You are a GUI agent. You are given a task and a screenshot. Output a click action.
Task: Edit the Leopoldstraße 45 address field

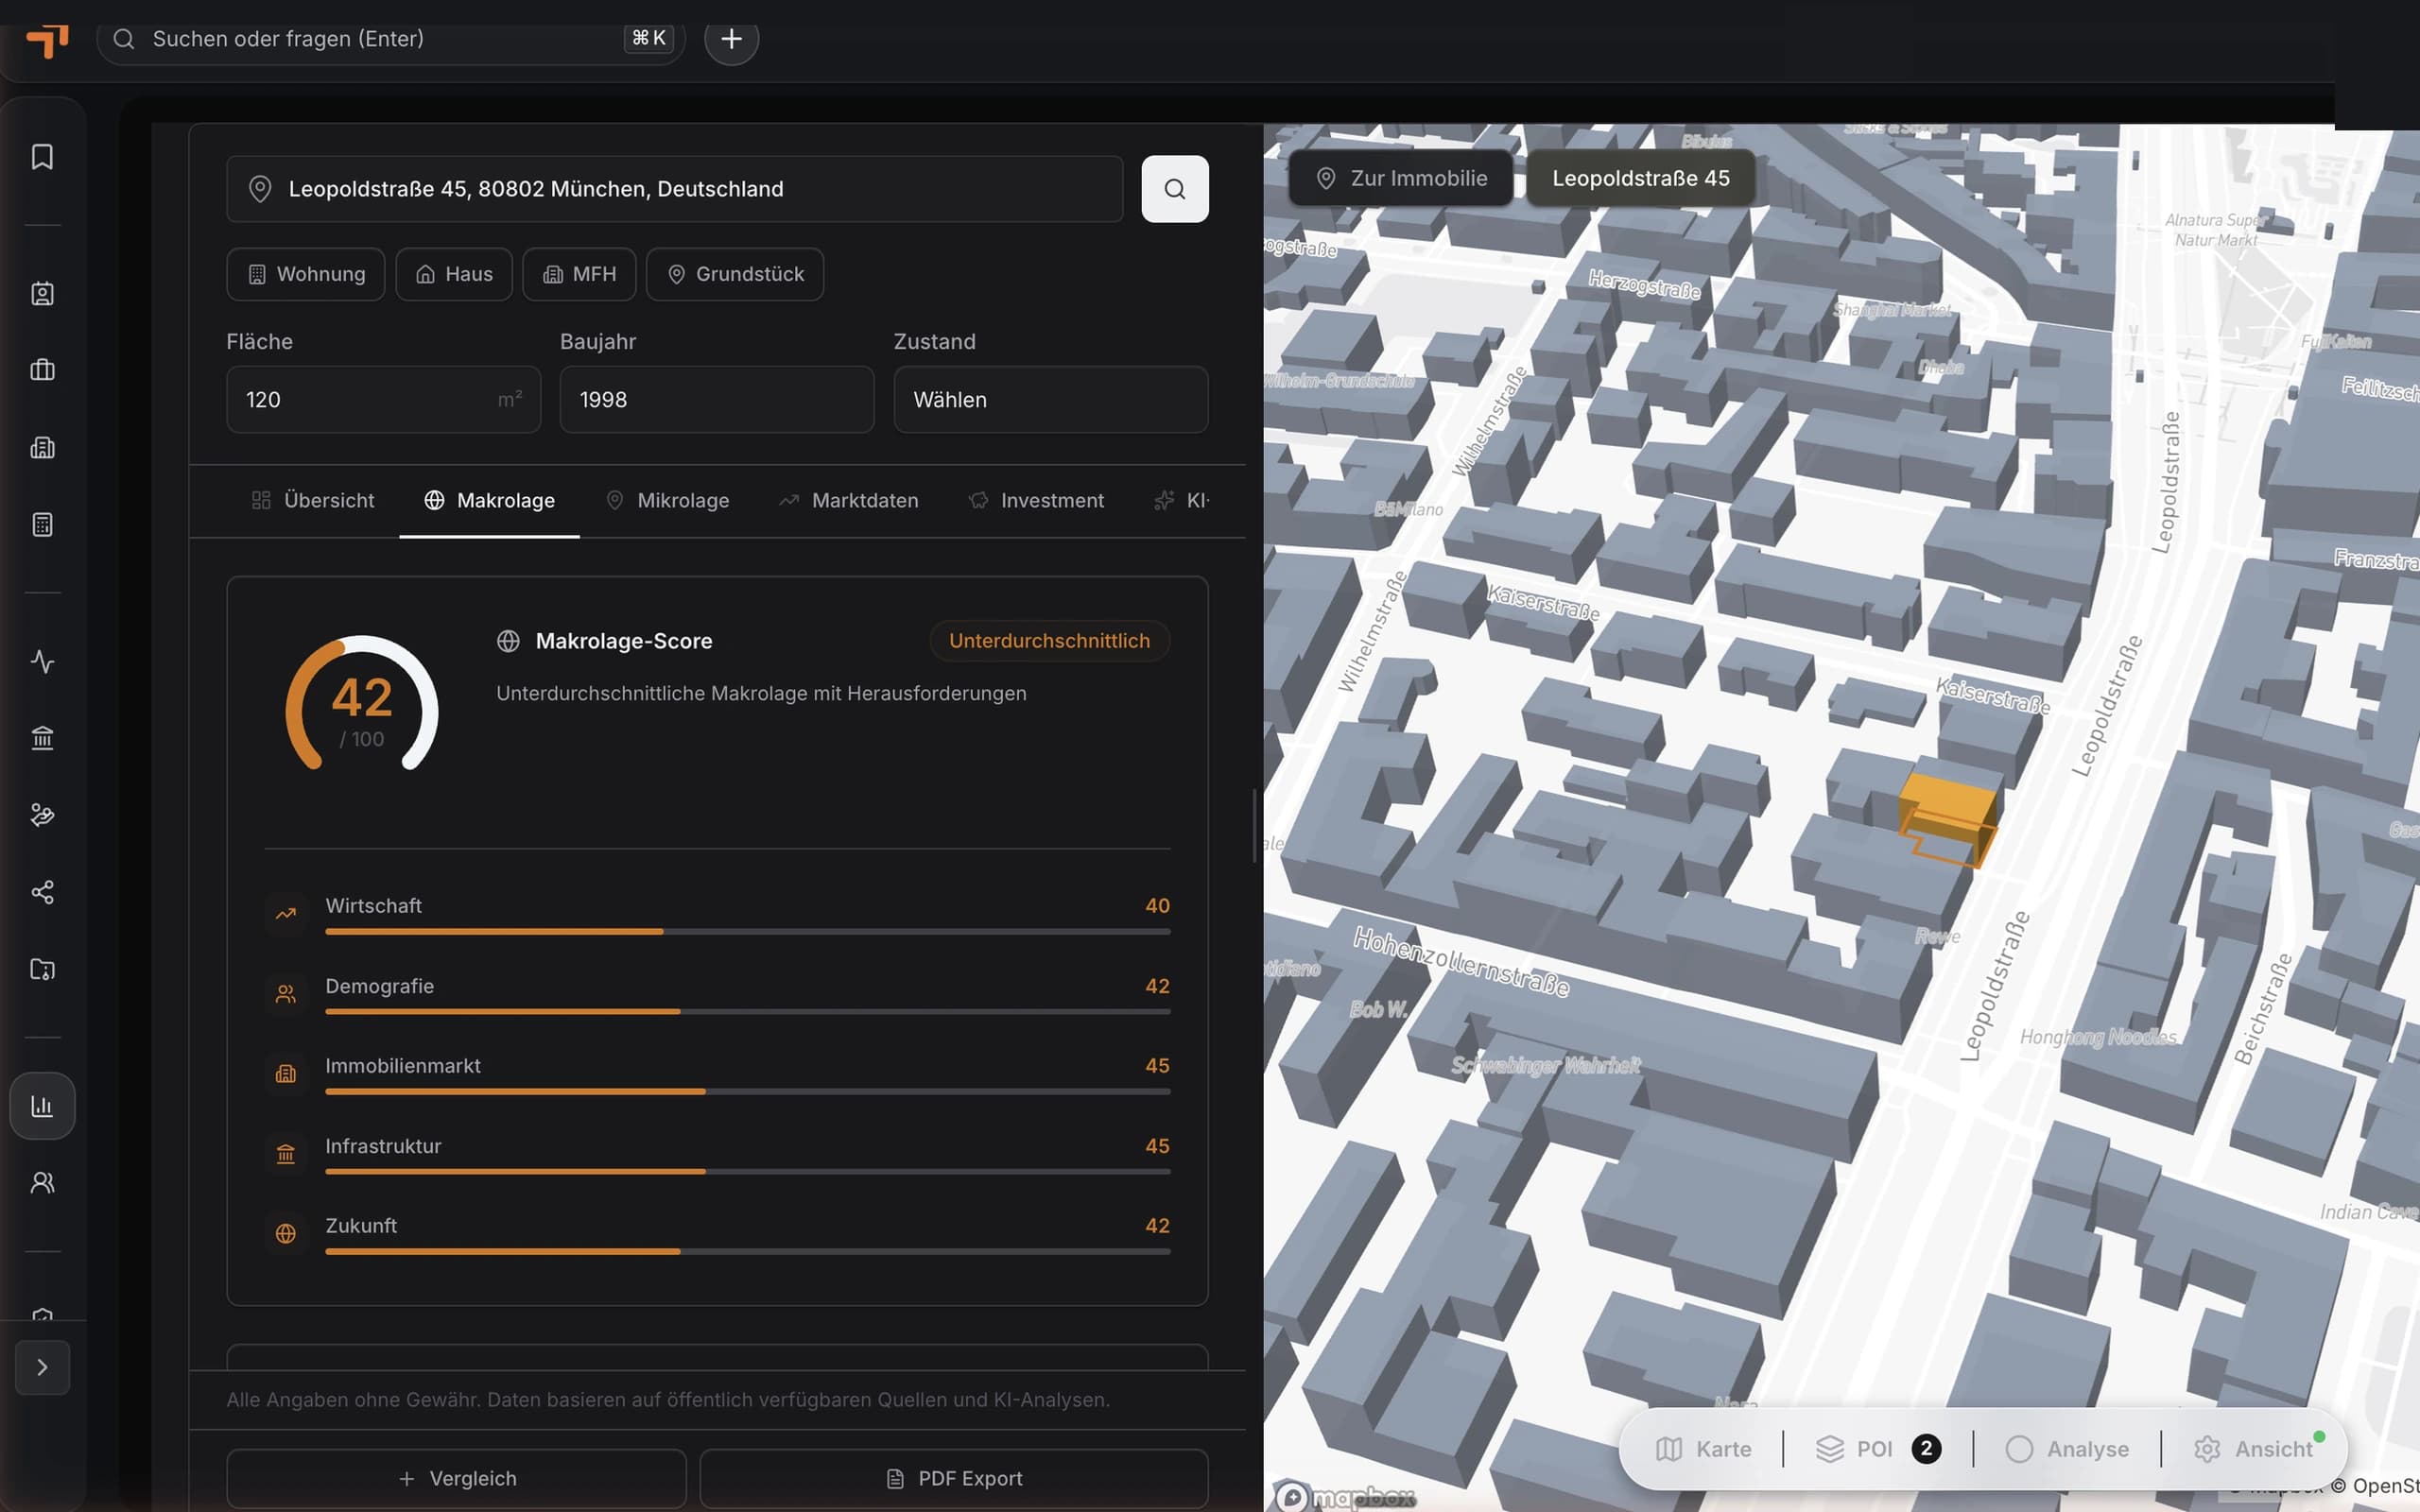pyautogui.click(x=675, y=189)
